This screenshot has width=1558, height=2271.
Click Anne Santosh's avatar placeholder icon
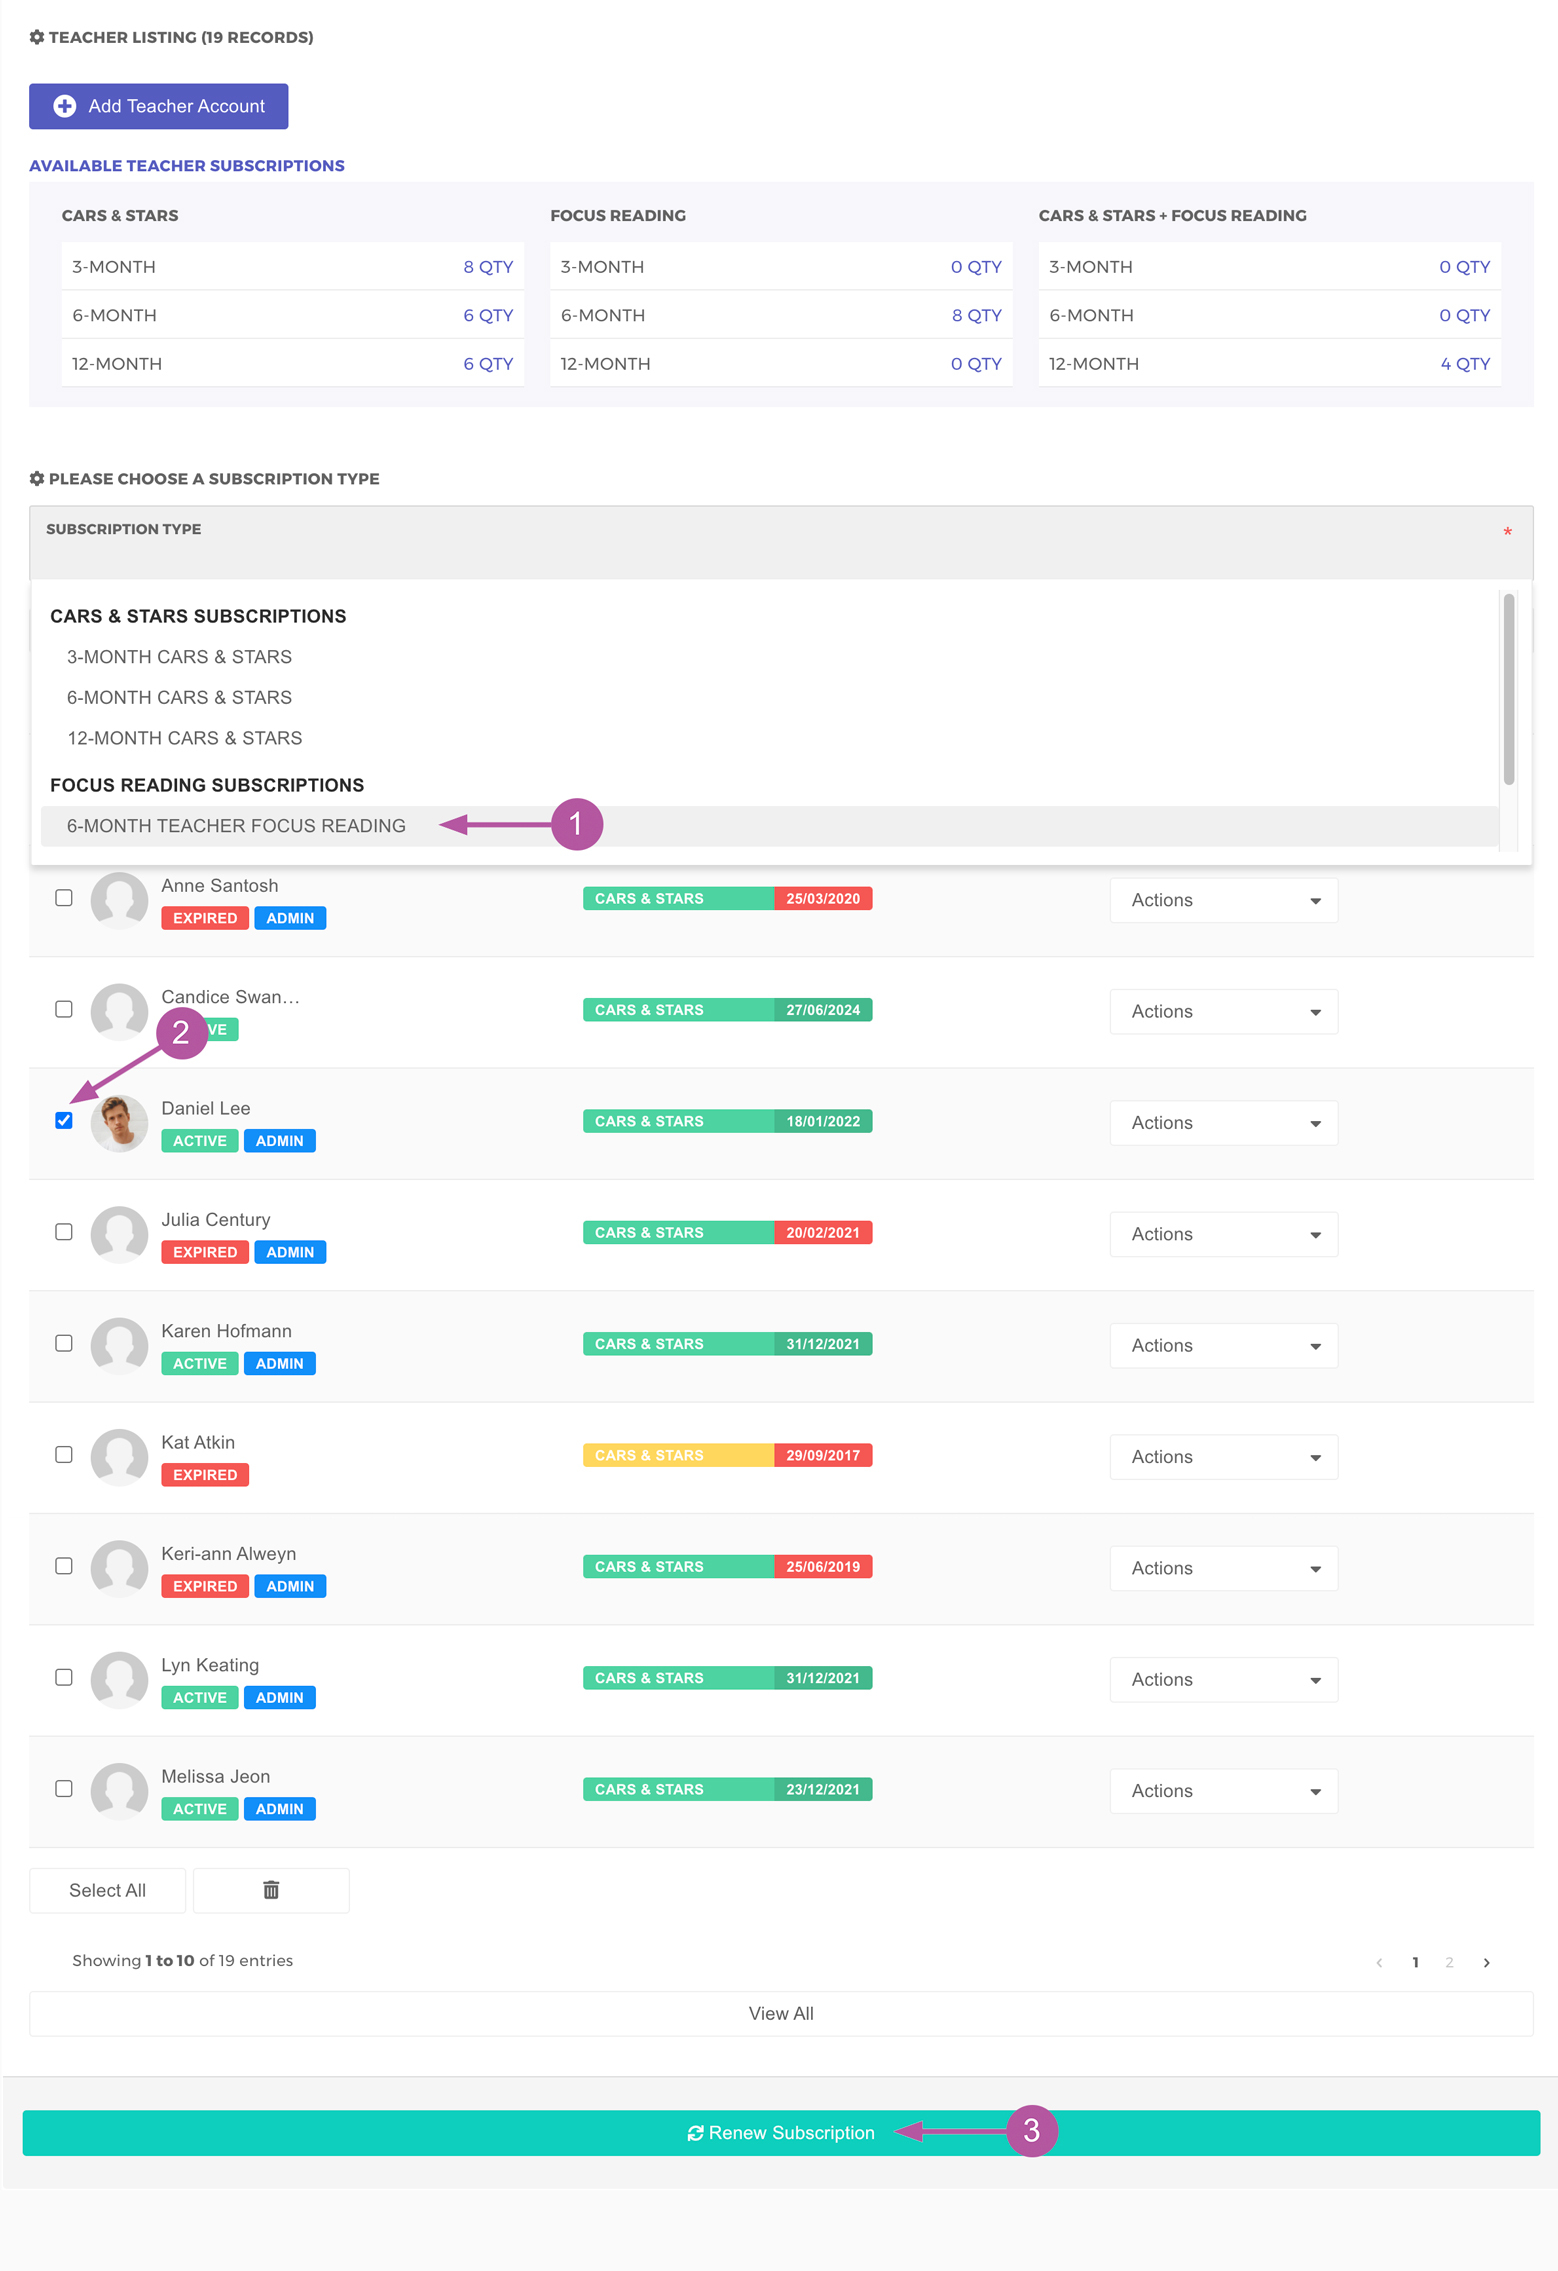pos(119,900)
